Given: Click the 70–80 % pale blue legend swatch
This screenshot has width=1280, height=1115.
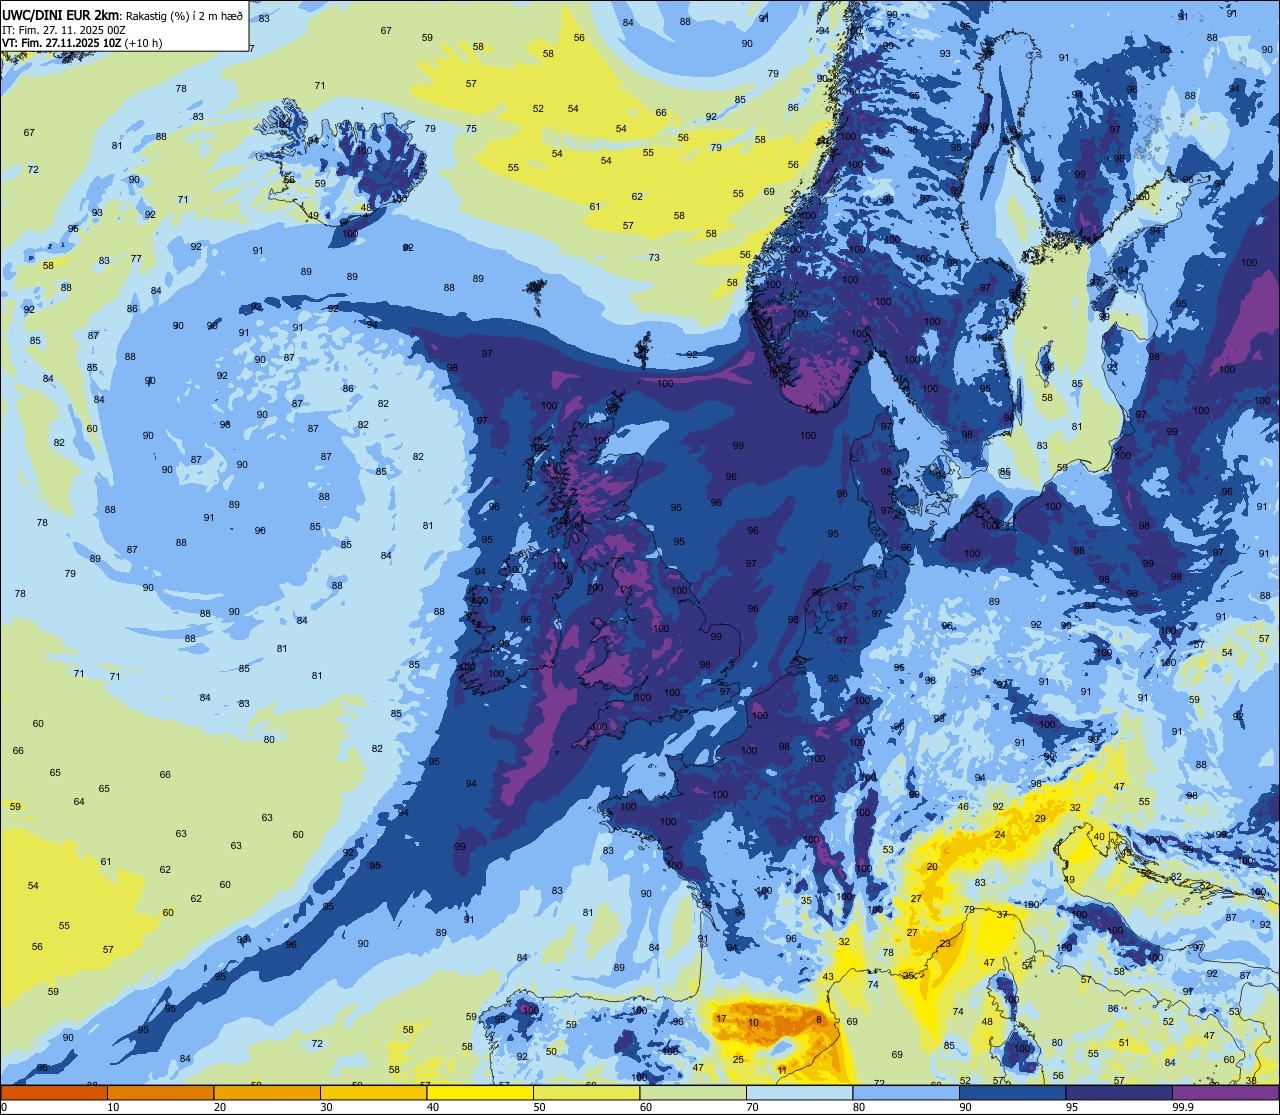Looking at the screenshot, I should [x=799, y=1093].
